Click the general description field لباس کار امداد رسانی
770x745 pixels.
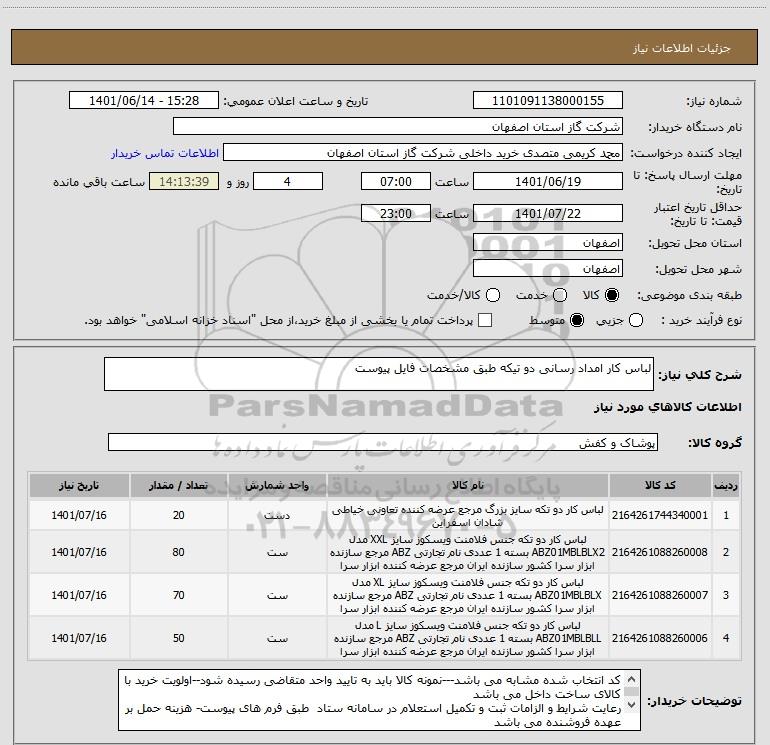pos(379,374)
